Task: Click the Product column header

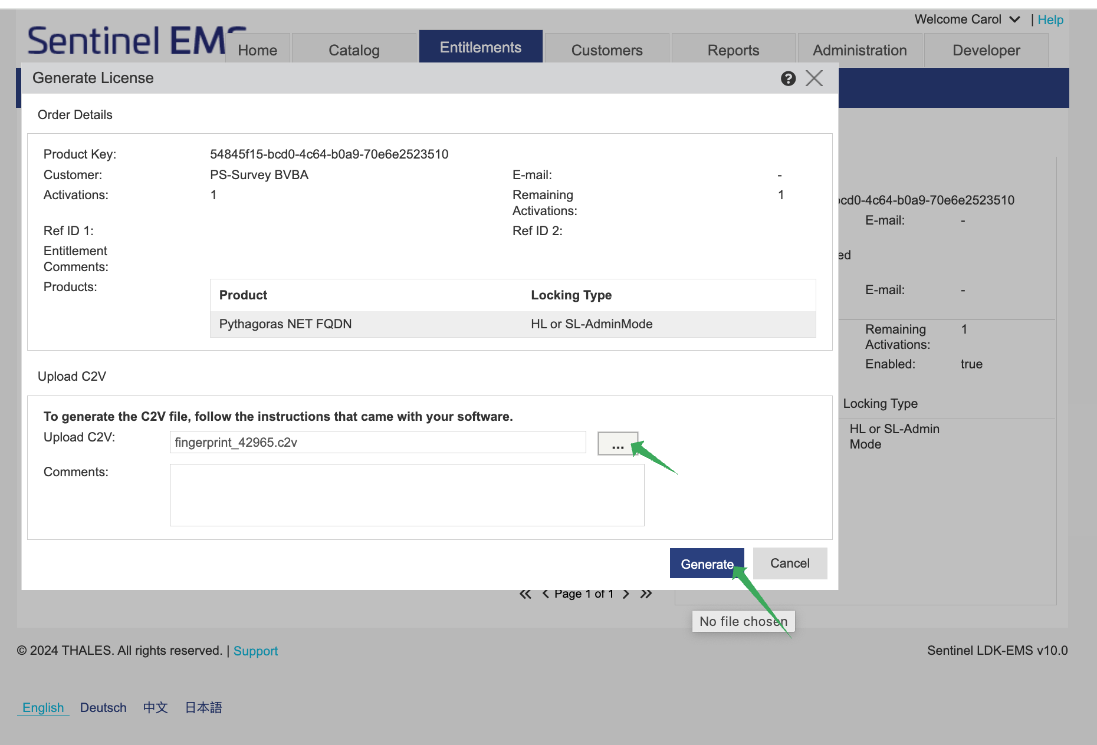Action: pyautogui.click(x=243, y=295)
